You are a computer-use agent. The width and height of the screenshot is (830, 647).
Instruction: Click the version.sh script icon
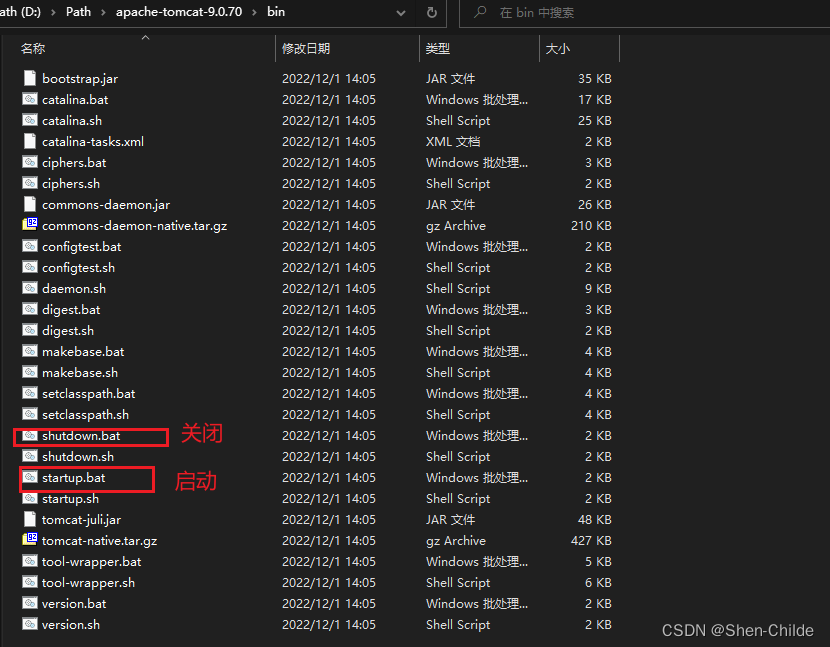click(x=30, y=624)
